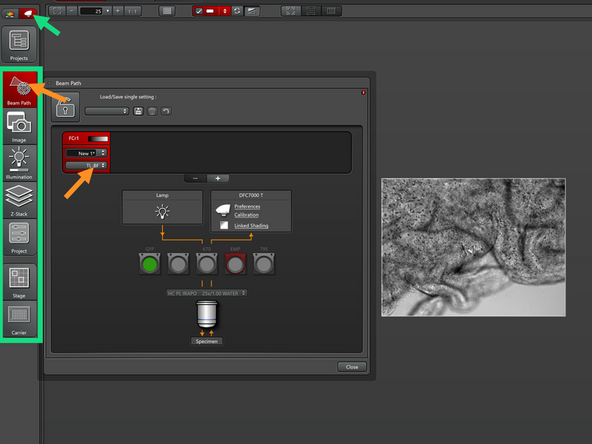Image resolution: width=592 pixels, height=444 pixels.
Task: Click the Lamp bulb icon
Action: point(163,211)
